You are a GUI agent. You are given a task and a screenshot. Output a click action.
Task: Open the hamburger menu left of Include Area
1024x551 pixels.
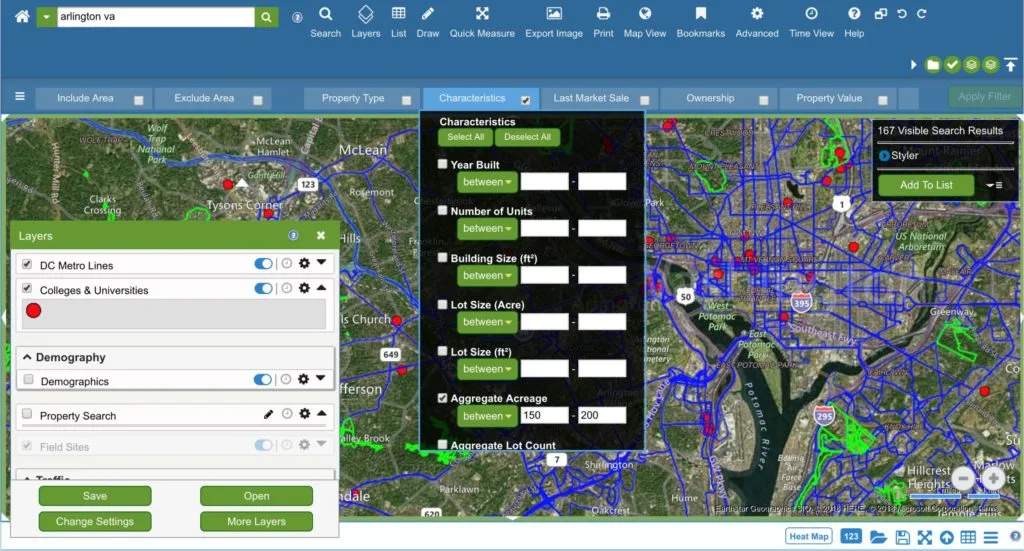coord(20,97)
